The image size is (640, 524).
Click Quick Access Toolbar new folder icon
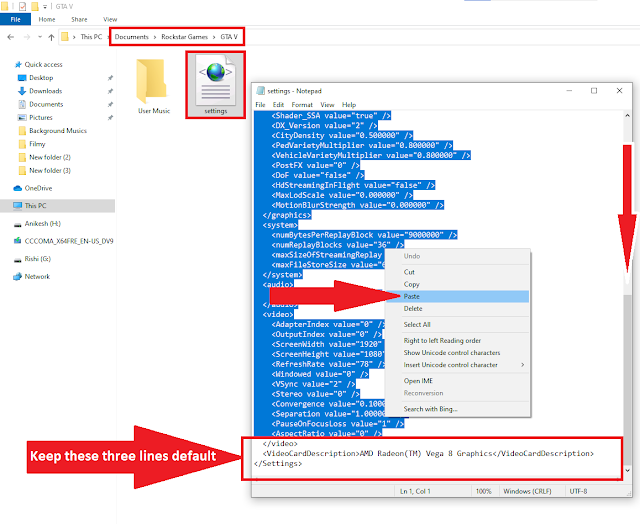(x=35, y=6)
